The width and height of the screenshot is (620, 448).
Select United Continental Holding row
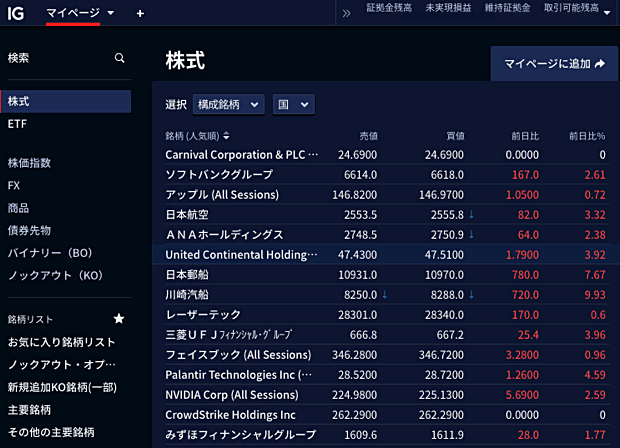coord(386,255)
